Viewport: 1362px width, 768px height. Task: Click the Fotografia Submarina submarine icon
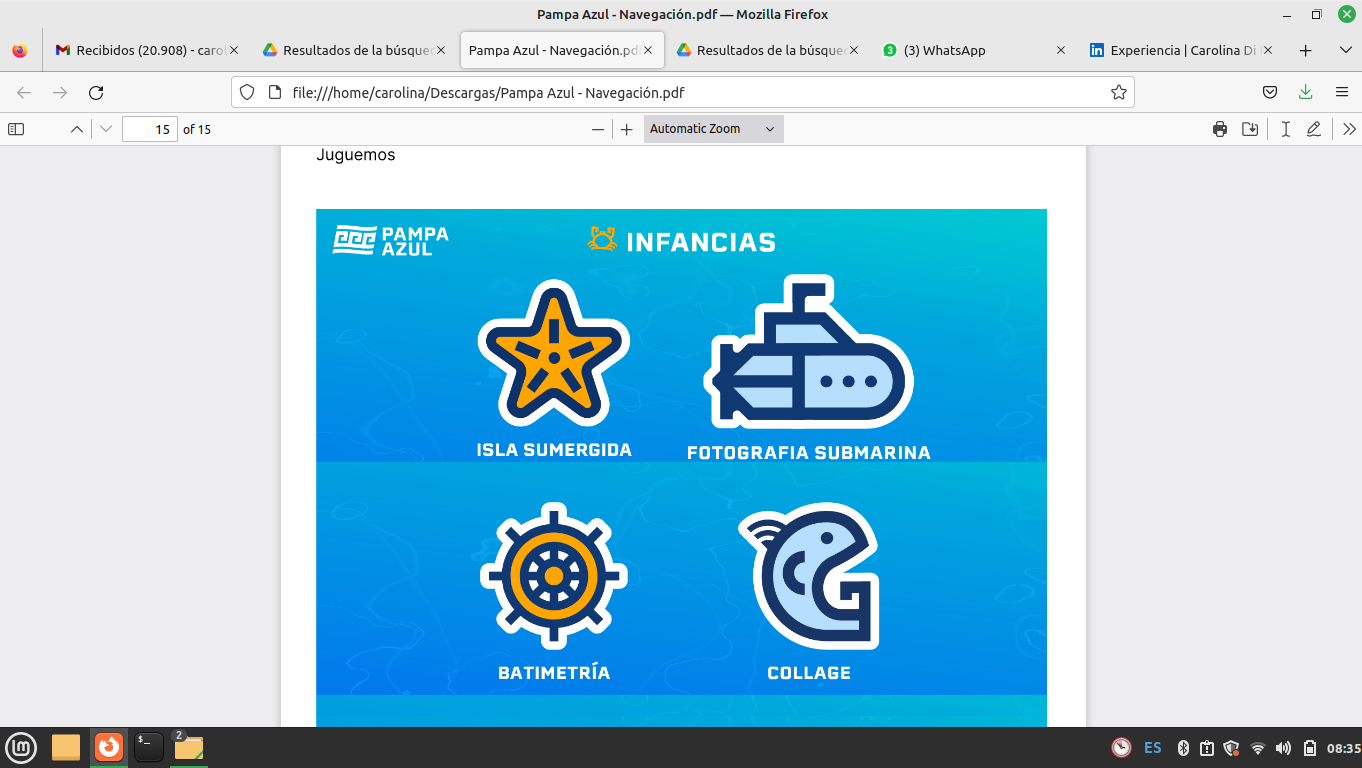point(809,352)
